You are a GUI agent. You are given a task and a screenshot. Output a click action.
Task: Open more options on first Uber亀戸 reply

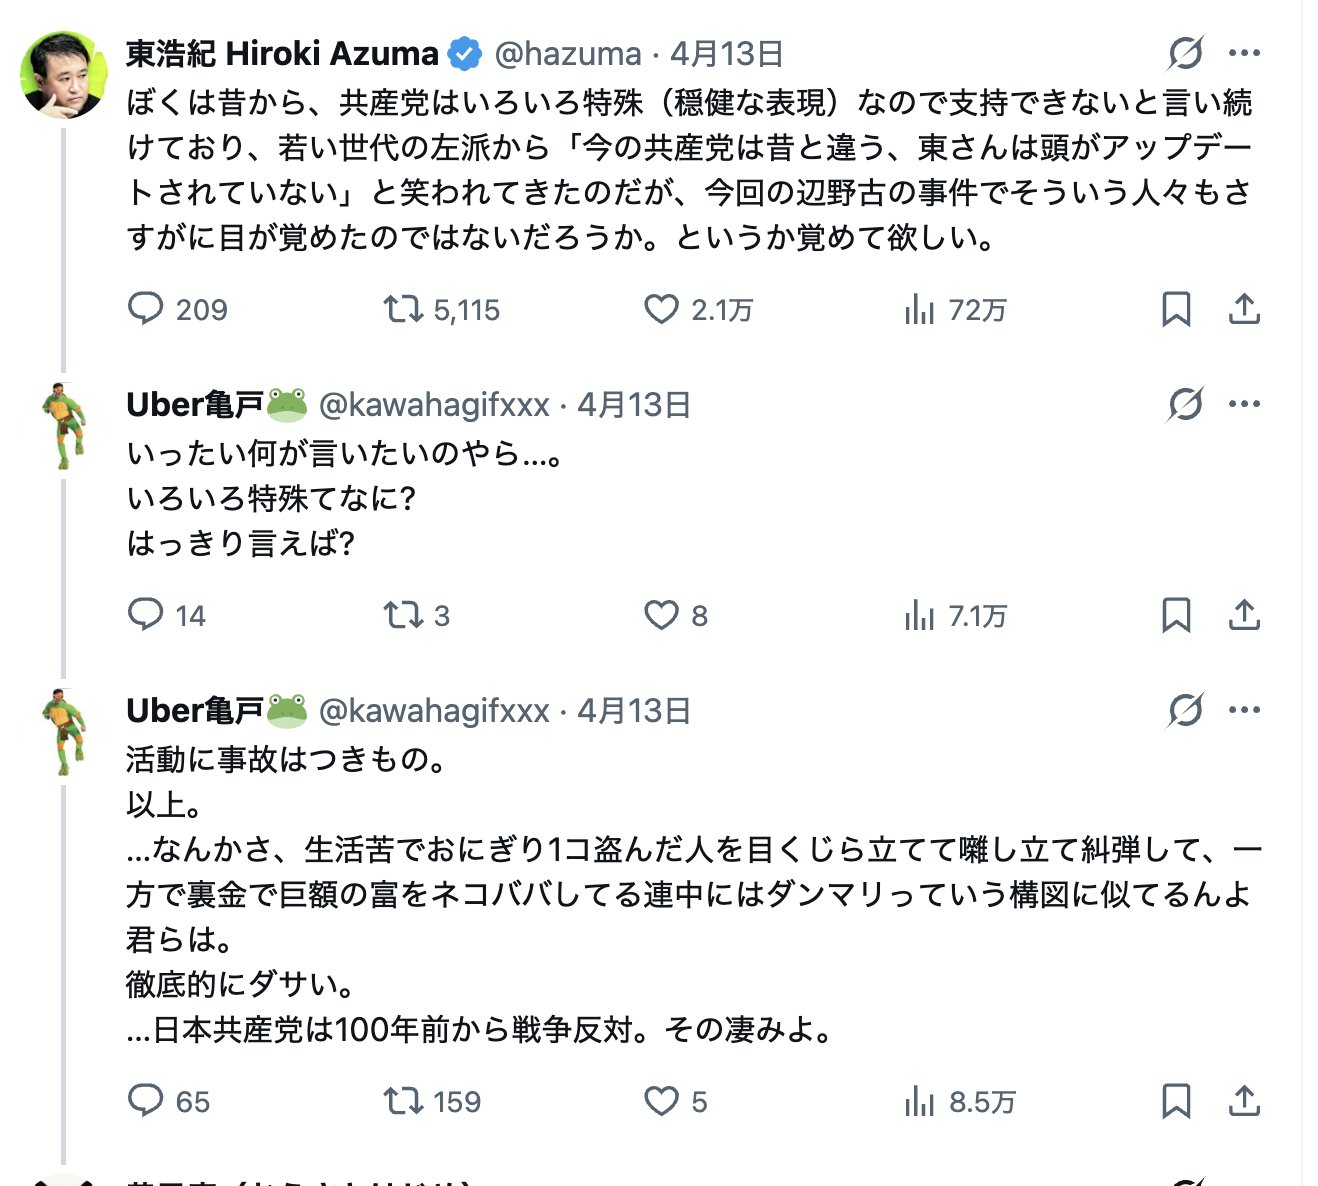[x=1244, y=404]
